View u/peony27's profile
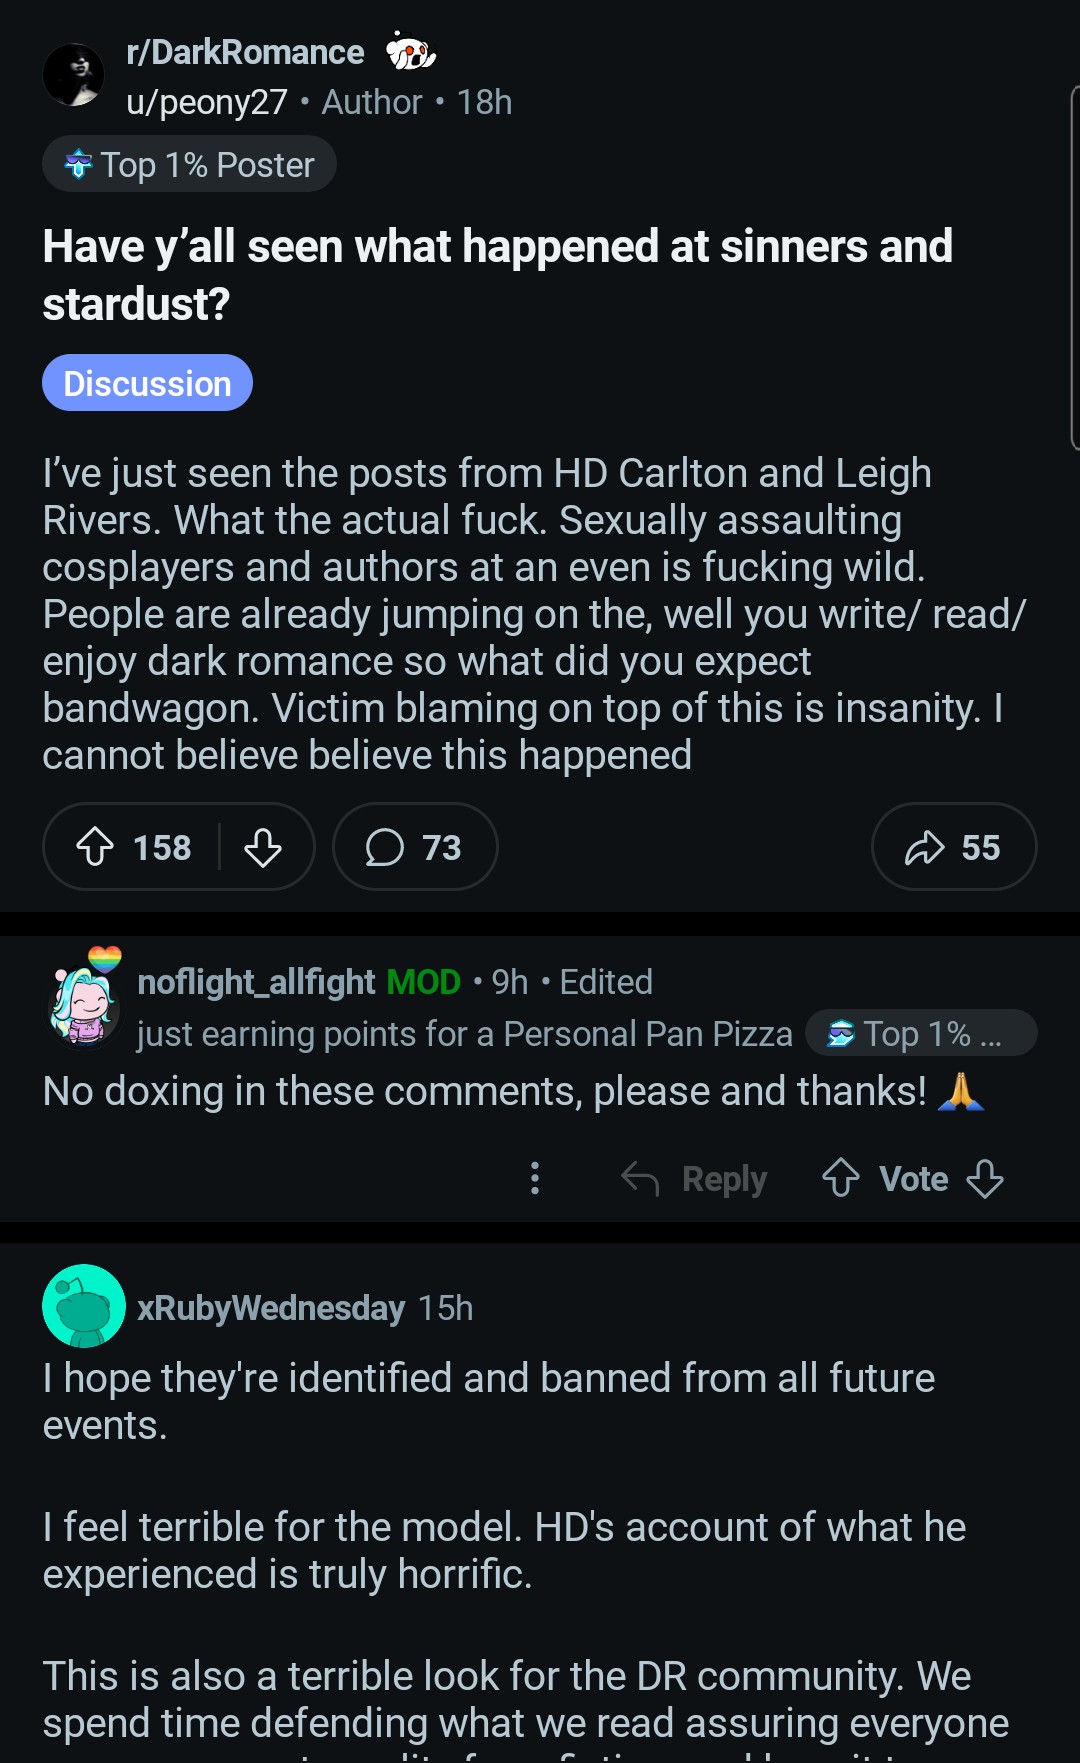The image size is (1080, 1763). click(x=207, y=102)
